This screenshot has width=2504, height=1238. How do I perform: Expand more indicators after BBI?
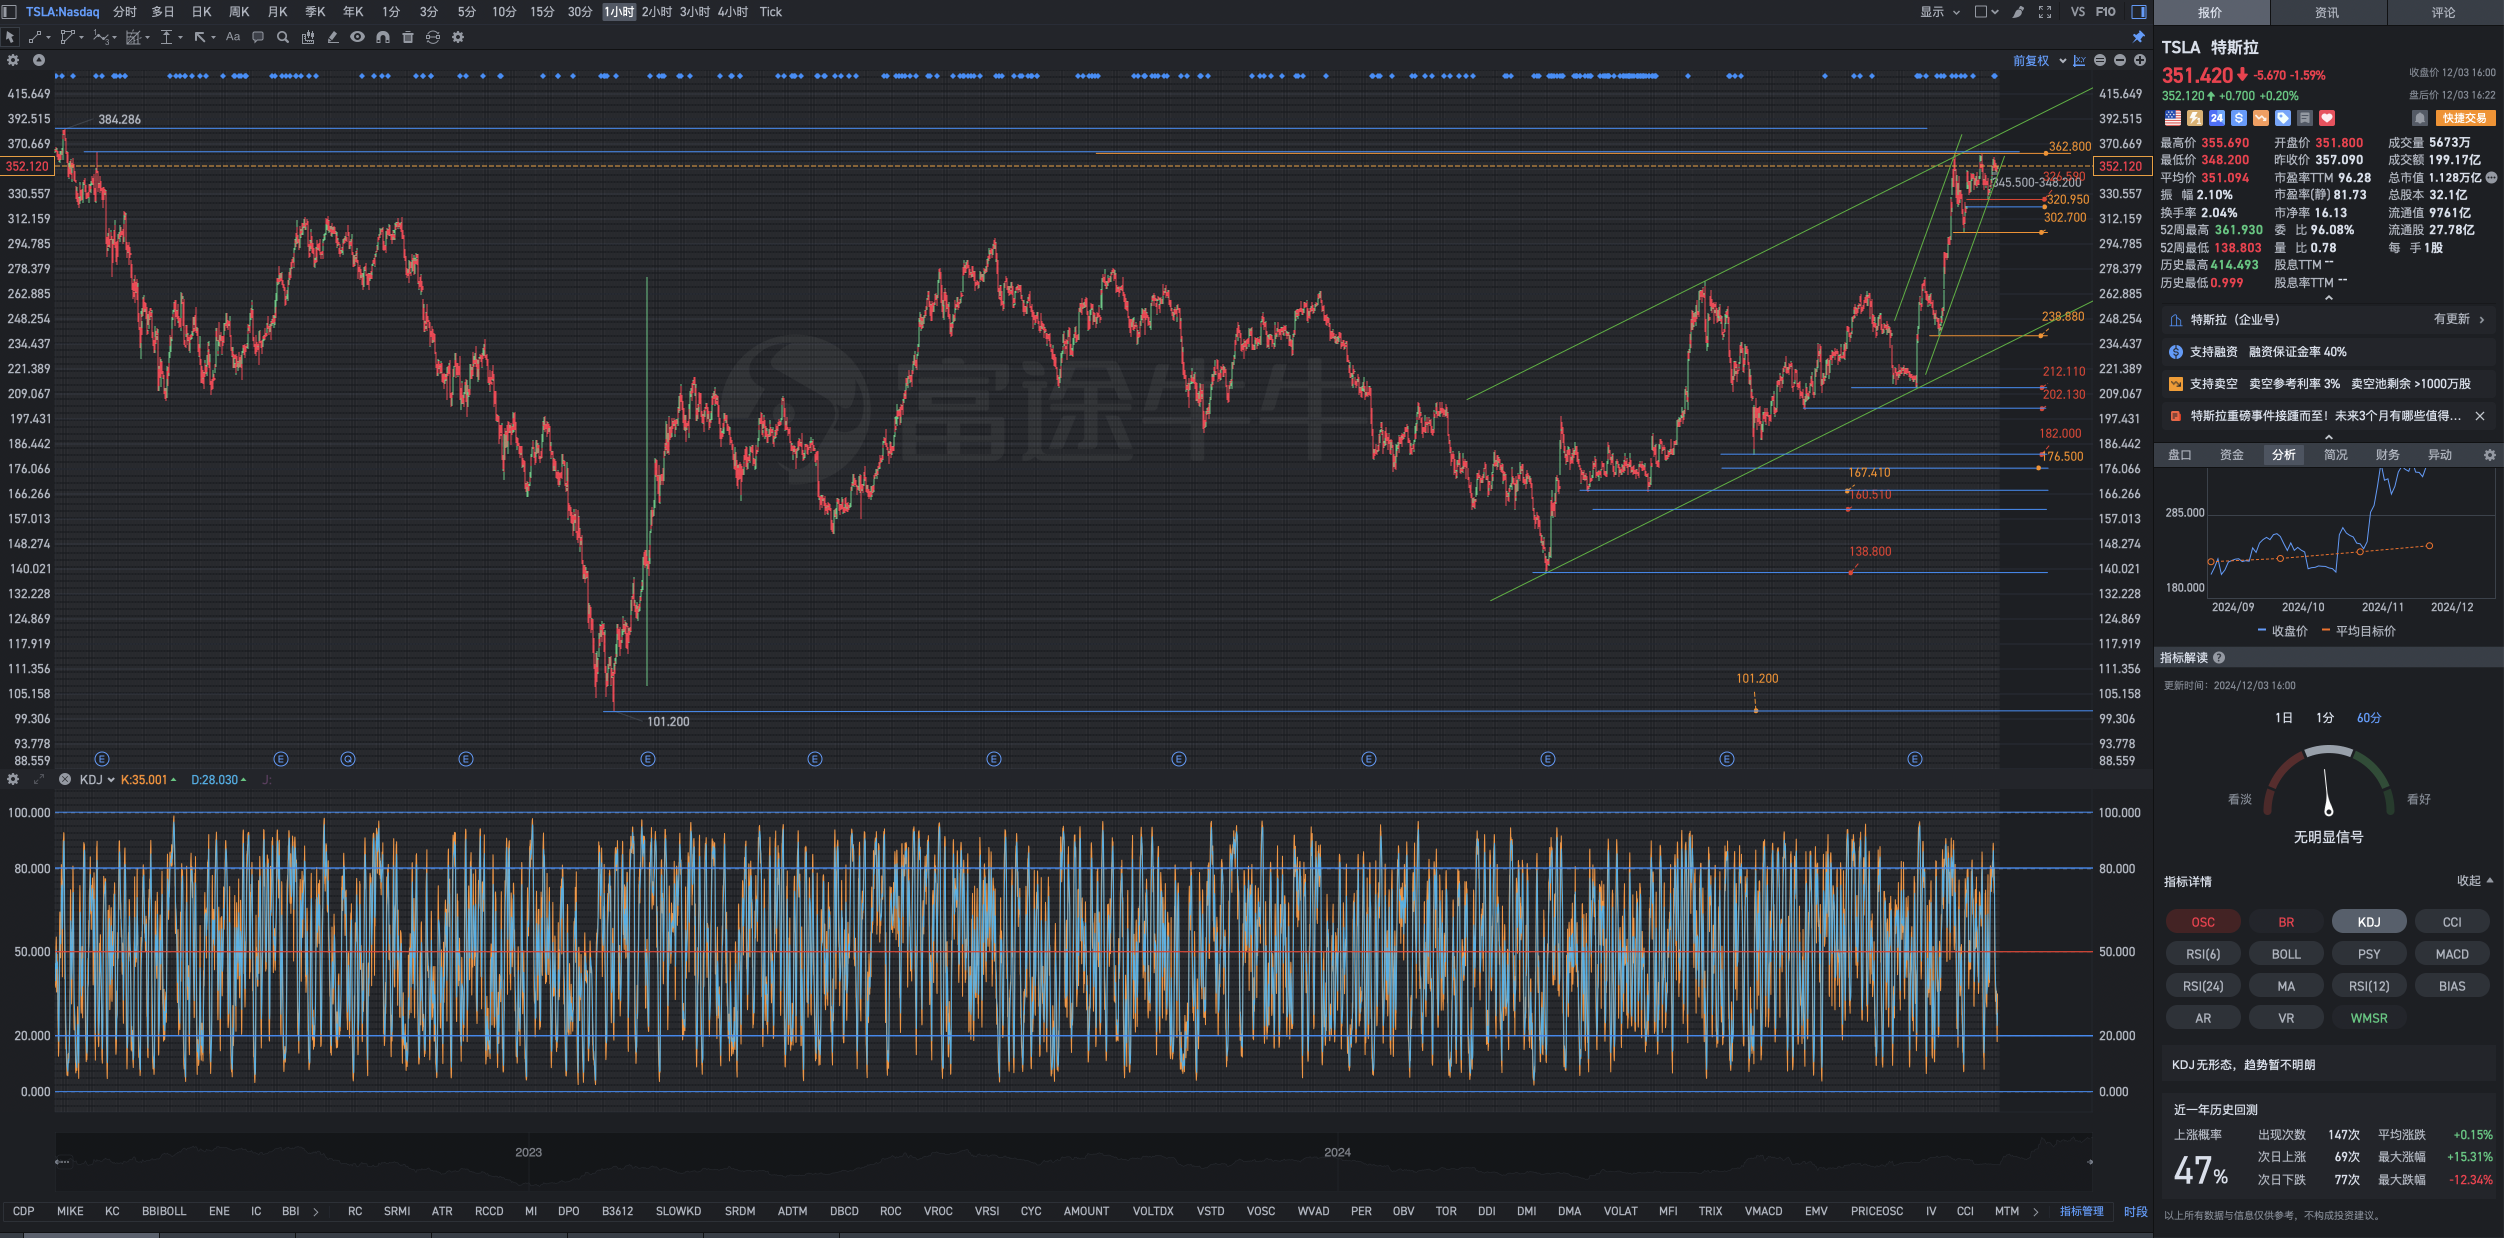316,1211
